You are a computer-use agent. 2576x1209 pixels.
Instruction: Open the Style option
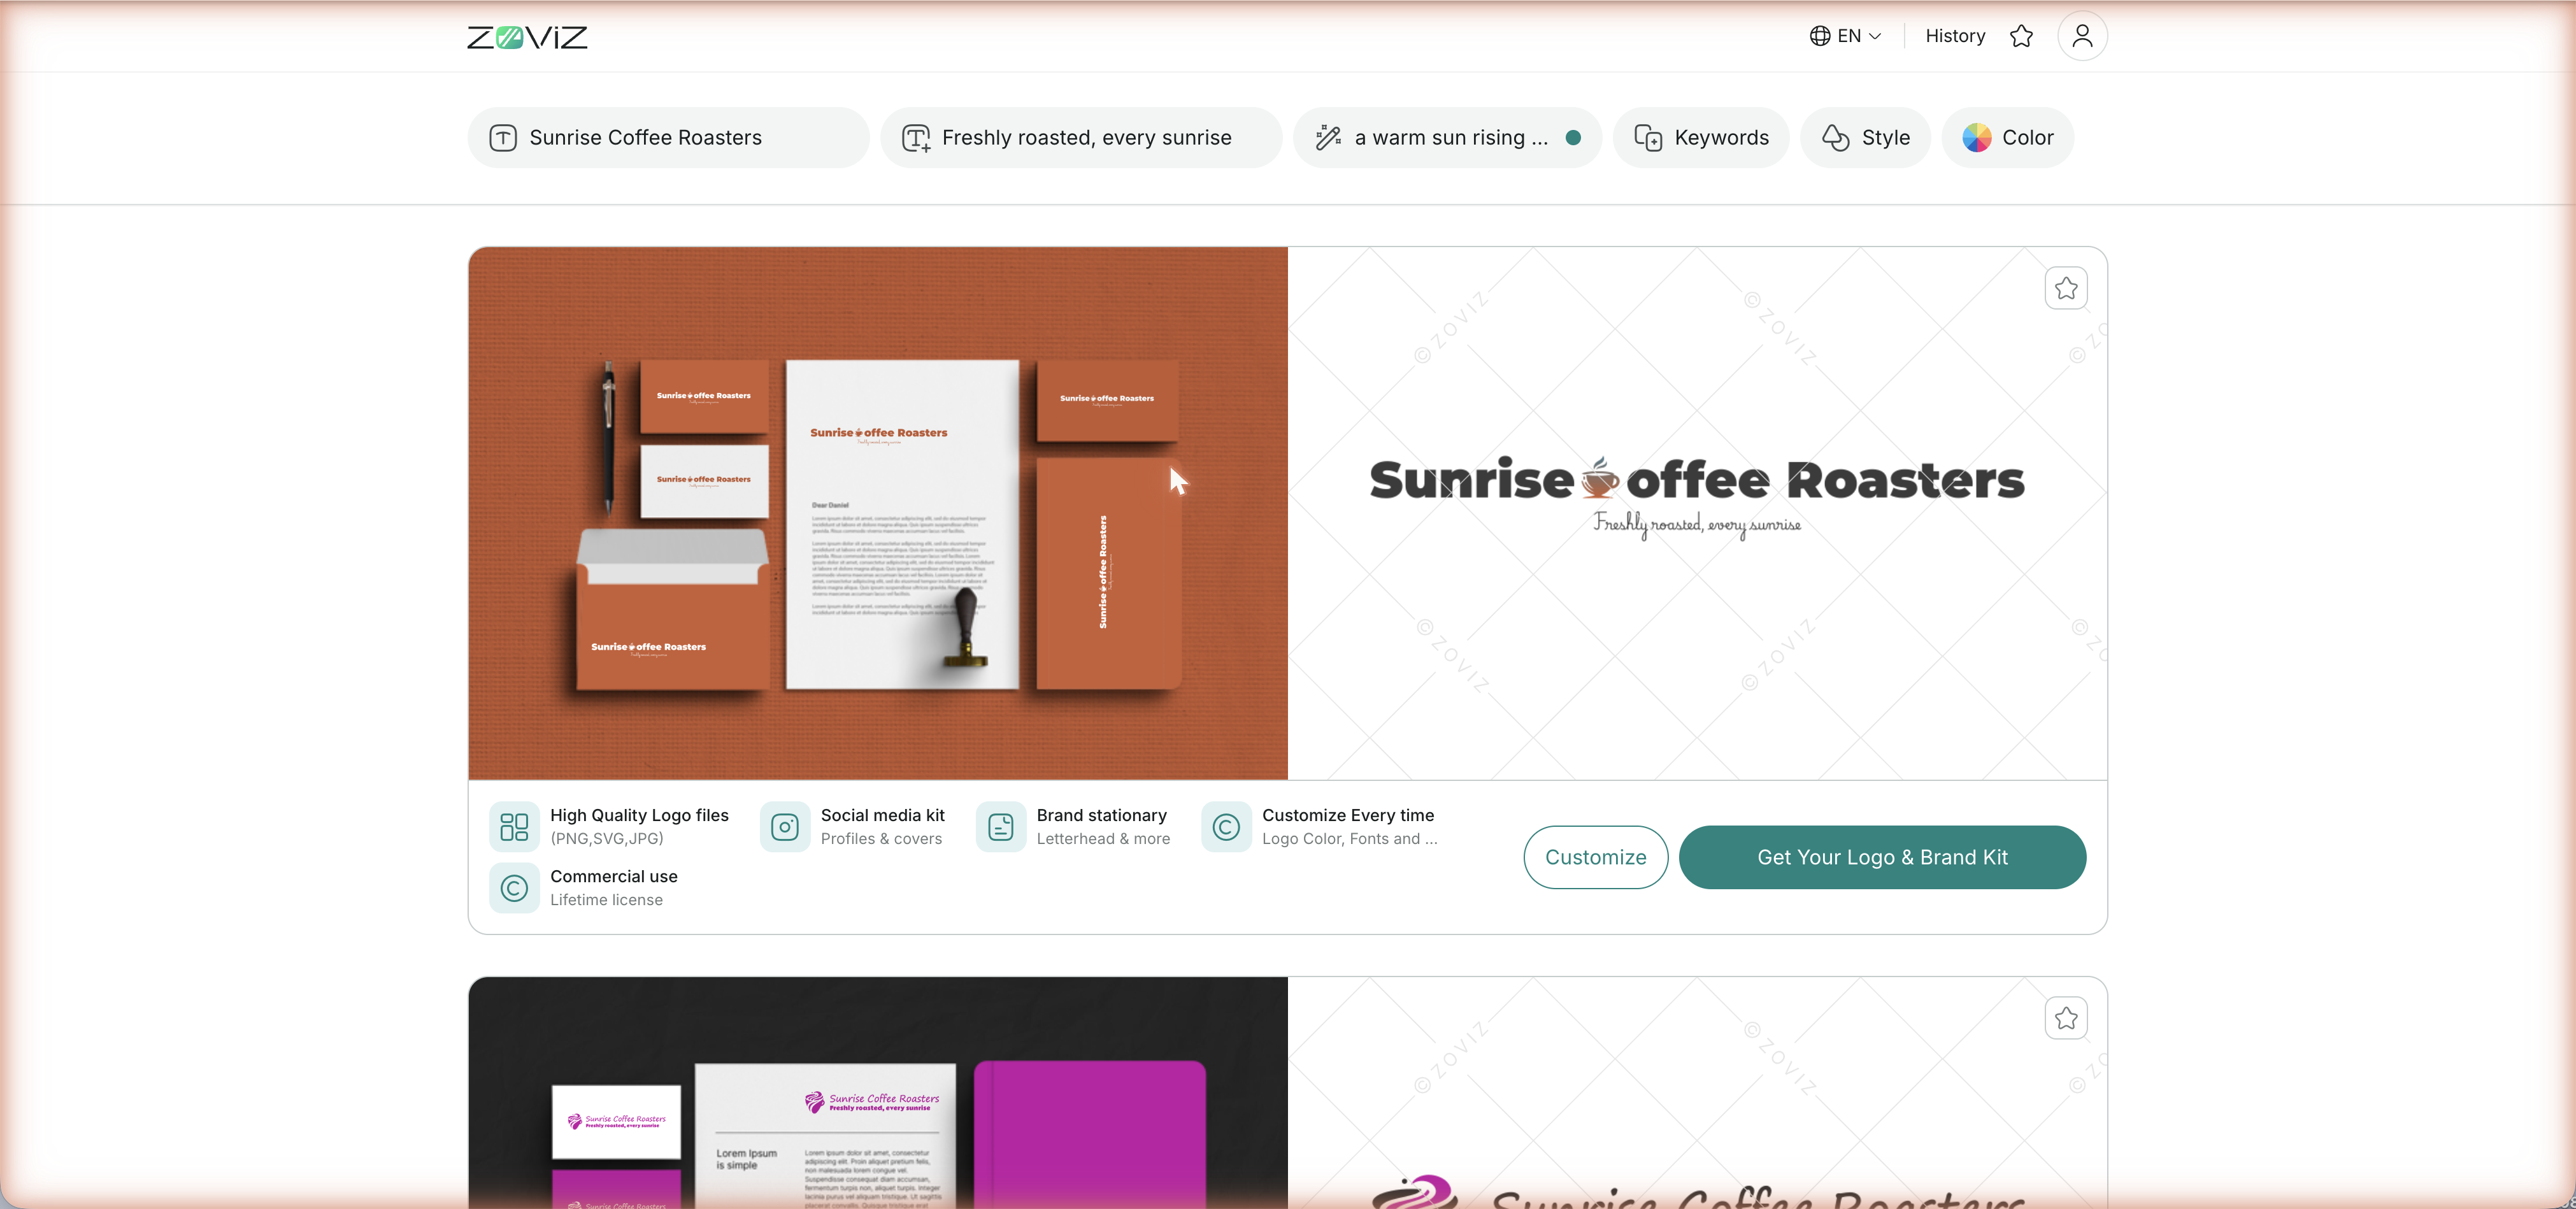click(x=1865, y=137)
